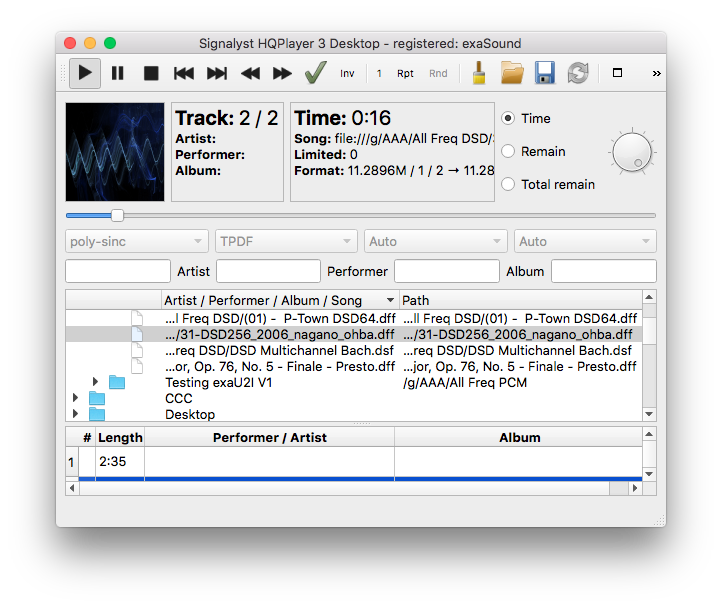Image resolution: width=722 pixels, height=607 pixels.
Task: Open the TPDF dither dropdown
Action: tap(286, 241)
